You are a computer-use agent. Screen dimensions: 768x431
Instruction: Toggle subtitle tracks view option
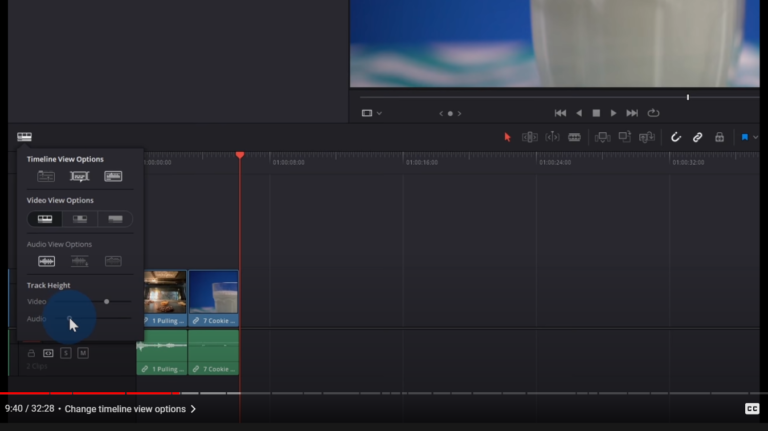pyautogui.click(x=79, y=176)
